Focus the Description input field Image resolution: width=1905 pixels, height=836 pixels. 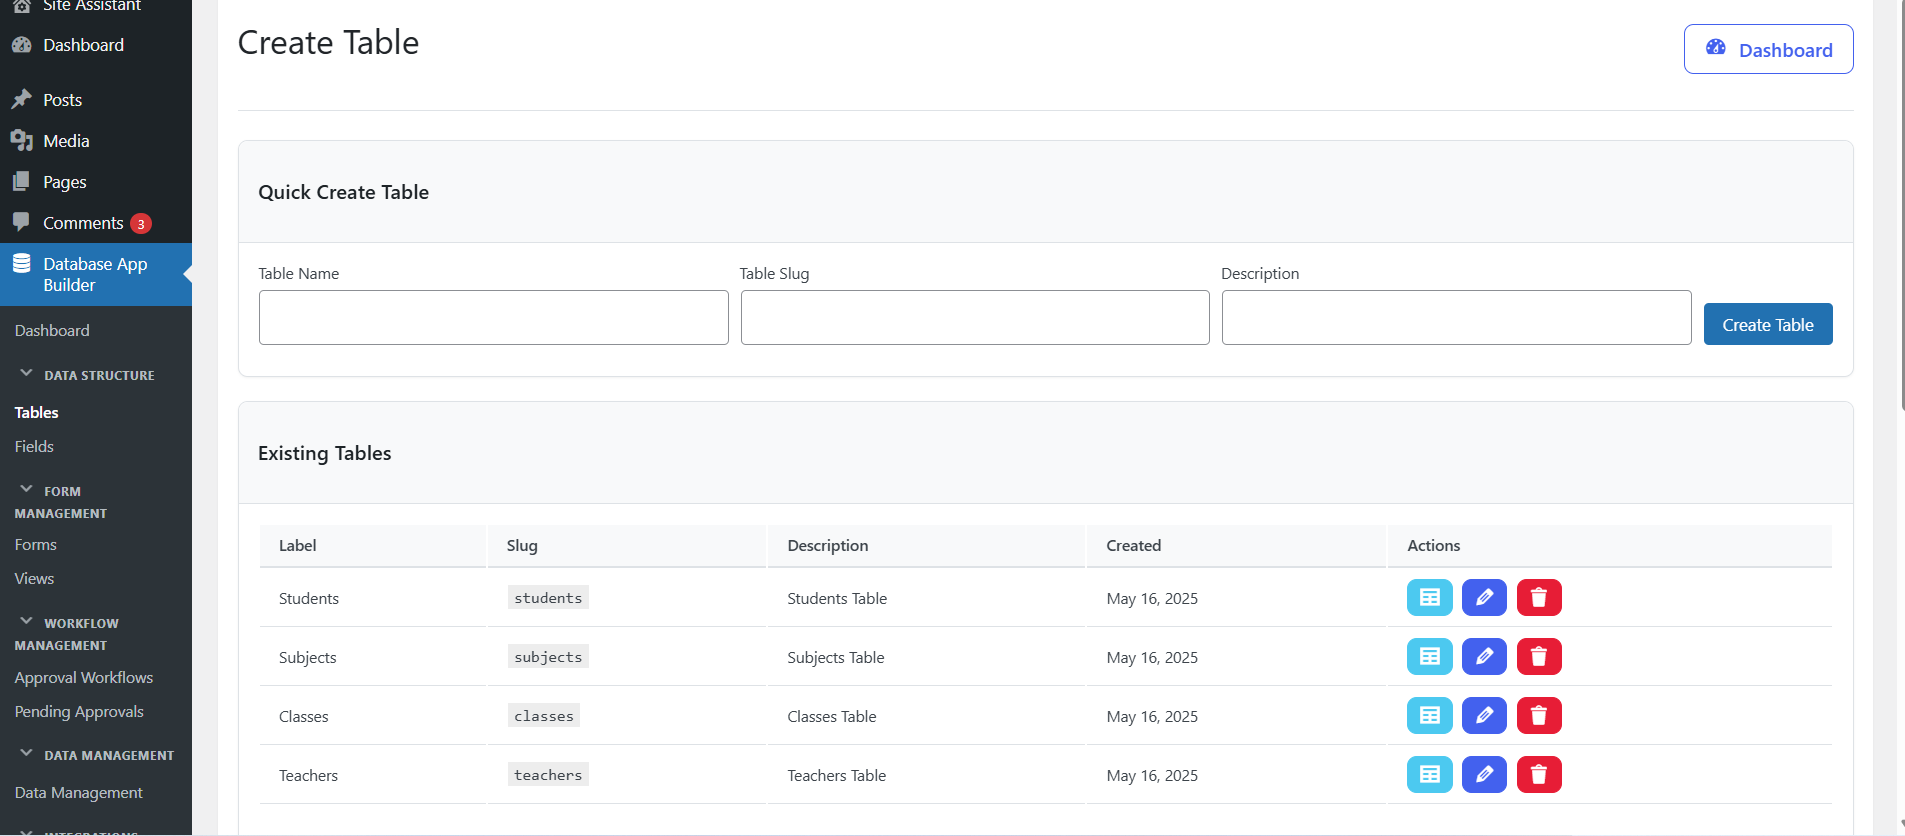coord(1456,317)
